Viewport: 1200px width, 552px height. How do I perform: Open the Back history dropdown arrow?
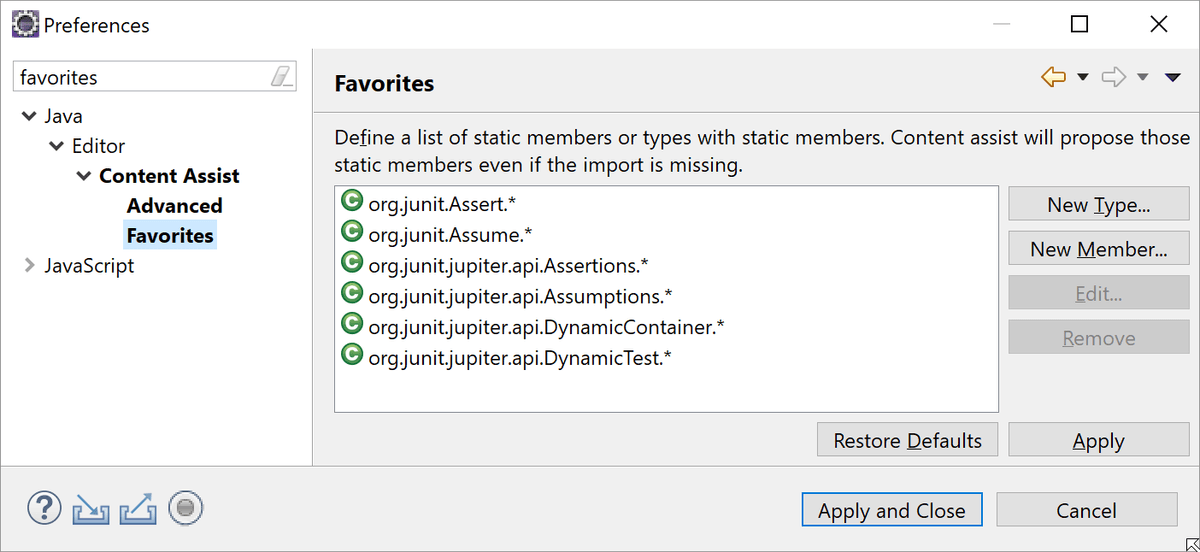point(1082,78)
